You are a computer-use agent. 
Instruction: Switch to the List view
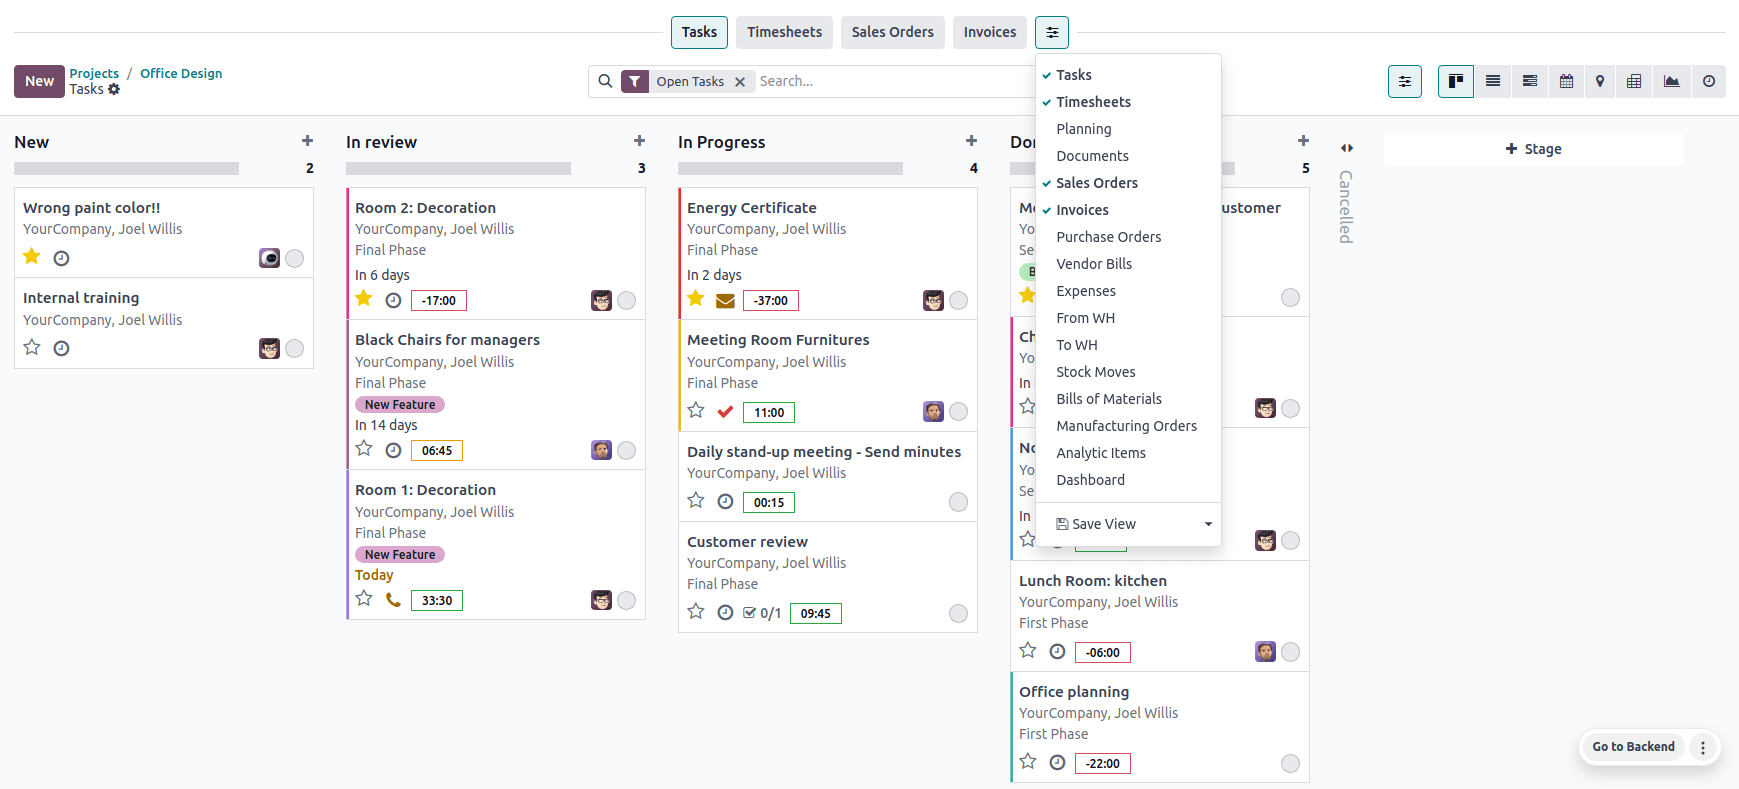pos(1493,81)
